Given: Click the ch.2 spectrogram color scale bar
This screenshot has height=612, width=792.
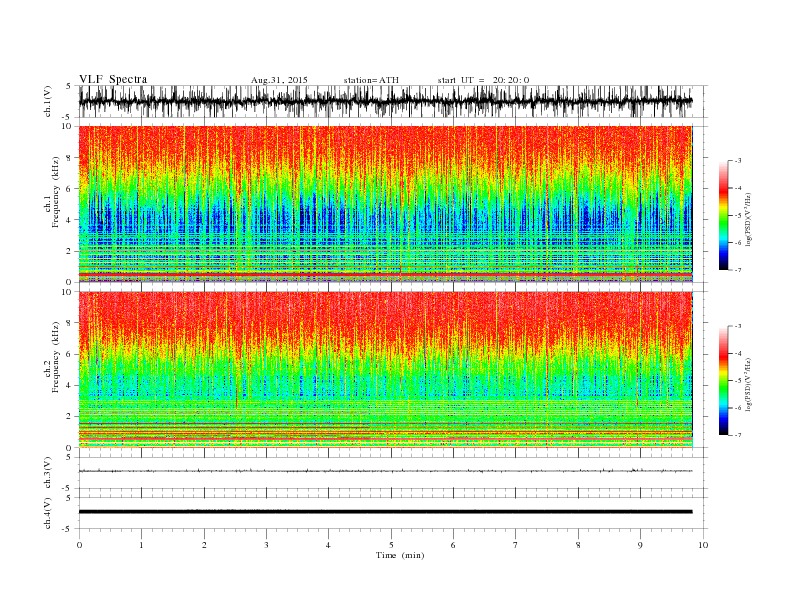Looking at the screenshot, I should coord(724,381).
